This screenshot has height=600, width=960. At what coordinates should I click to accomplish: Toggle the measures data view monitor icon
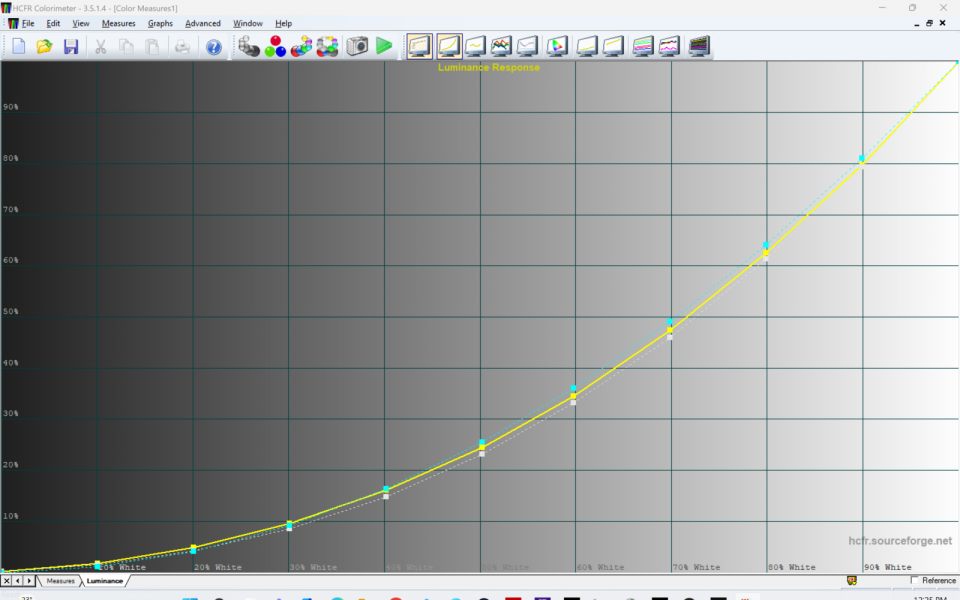420,47
